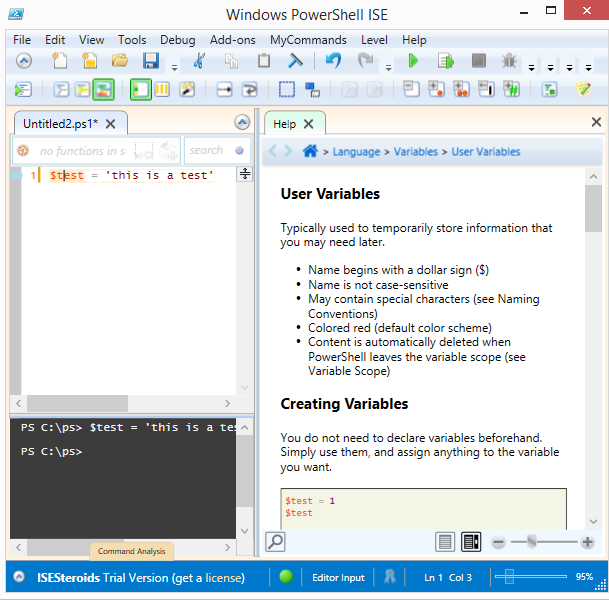Click the debug bug icon
Viewport: 609px width, 600px height.
pyautogui.click(x=509, y=61)
